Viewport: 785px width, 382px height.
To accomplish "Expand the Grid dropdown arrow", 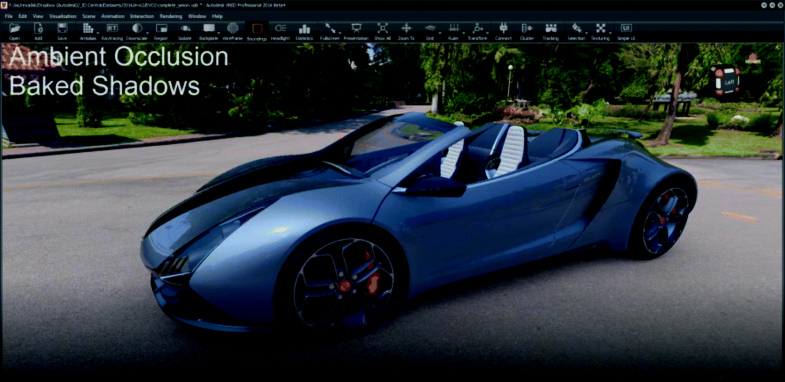I will click(x=440, y=33).
